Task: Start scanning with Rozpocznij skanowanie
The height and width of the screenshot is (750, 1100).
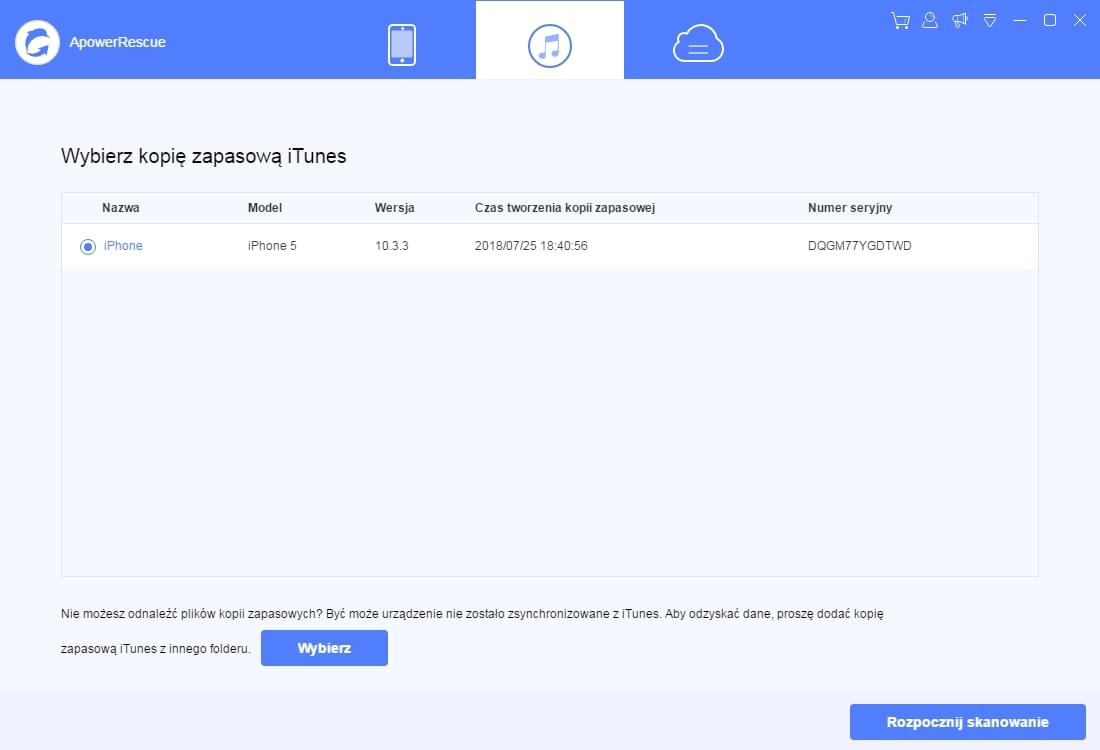Action: coord(967,721)
